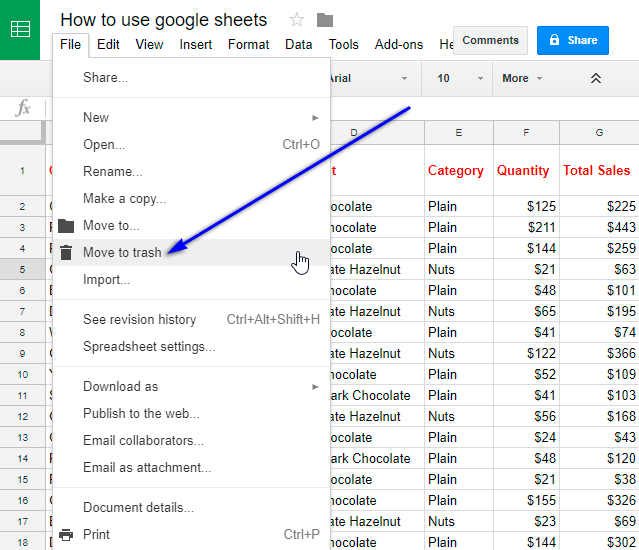Choose Open... from File menu
The height and width of the screenshot is (550, 639).
(192, 145)
